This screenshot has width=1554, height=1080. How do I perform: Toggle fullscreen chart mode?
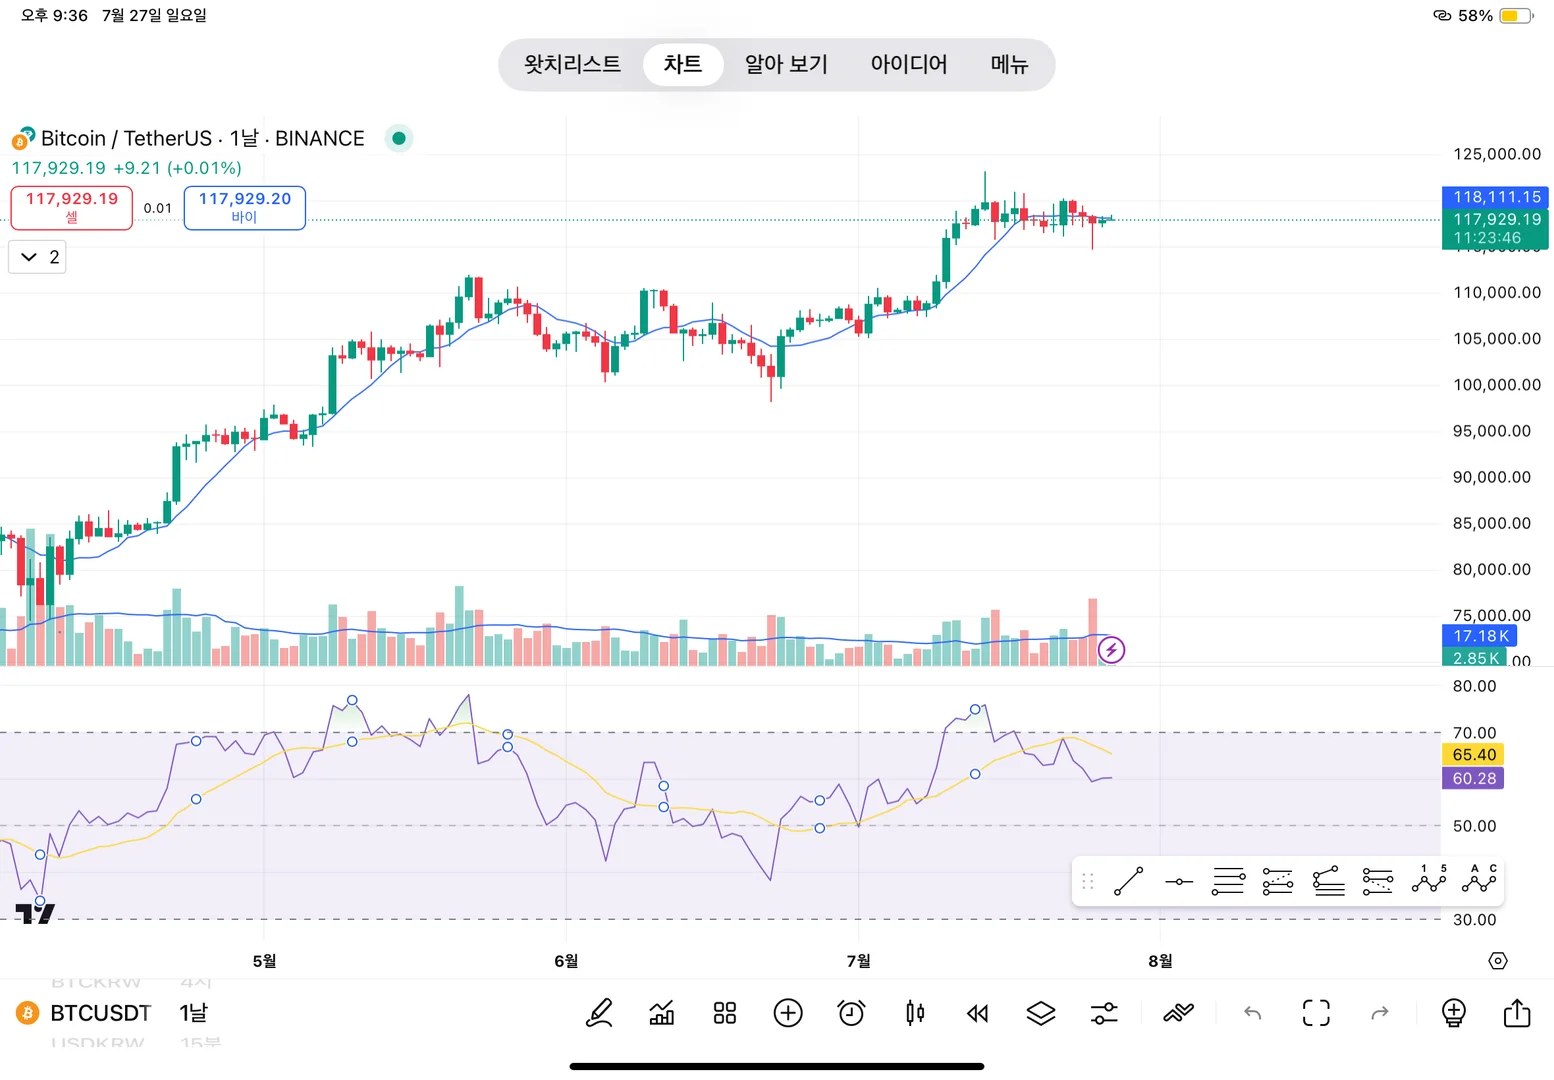click(x=1316, y=1013)
